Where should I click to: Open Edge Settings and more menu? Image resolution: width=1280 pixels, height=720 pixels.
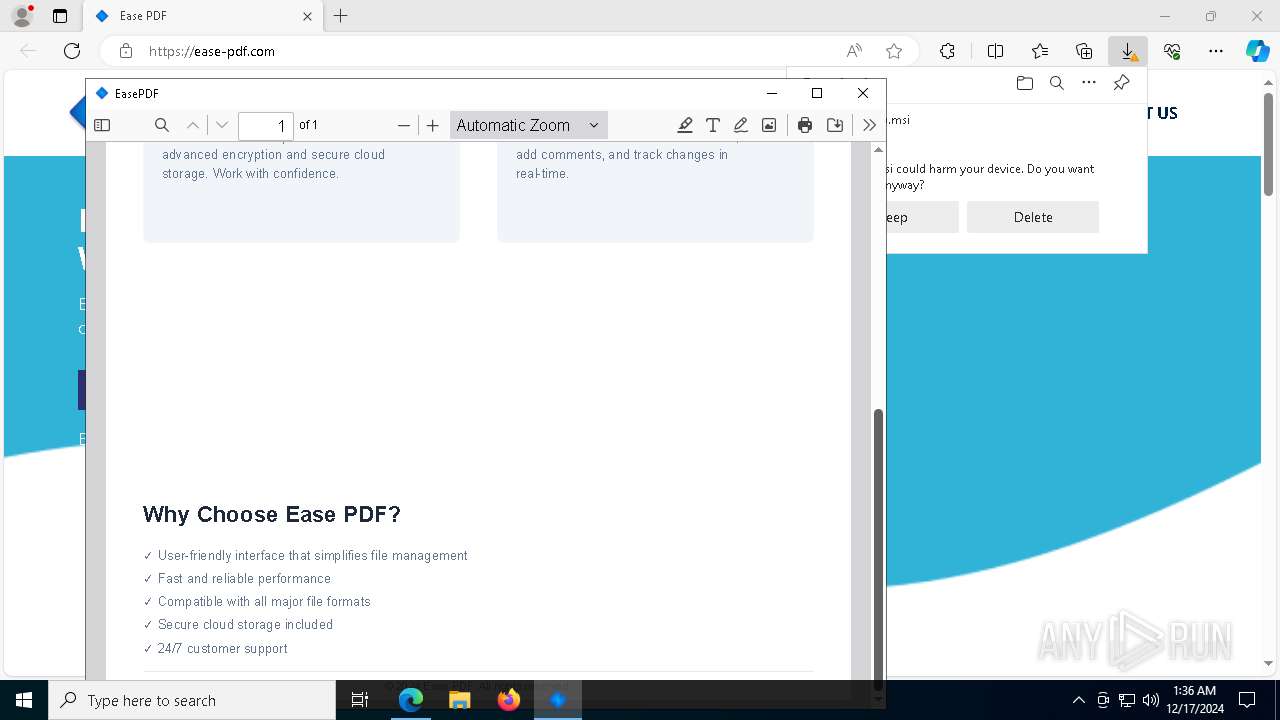[x=1216, y=51]
